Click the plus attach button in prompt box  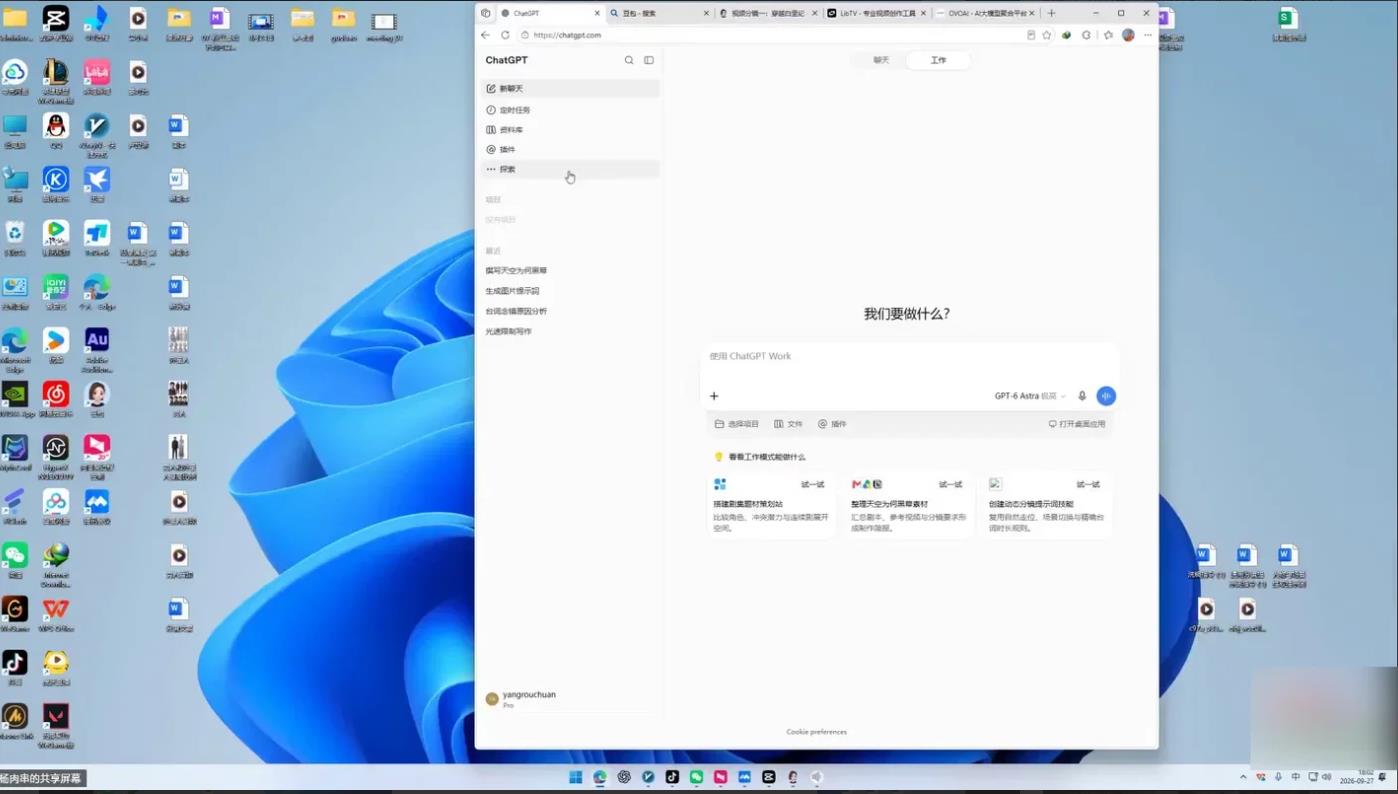714,396
